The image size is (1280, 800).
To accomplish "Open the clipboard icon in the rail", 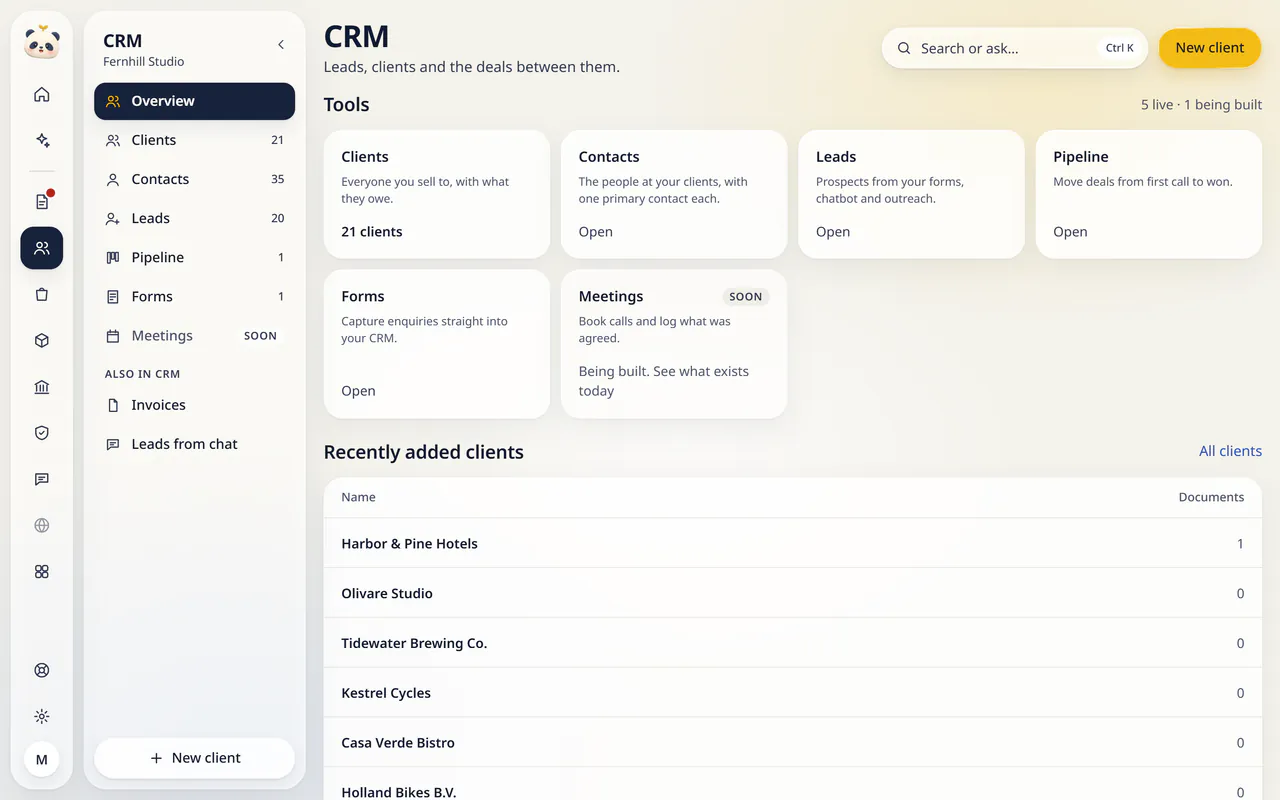I will 42,295.
